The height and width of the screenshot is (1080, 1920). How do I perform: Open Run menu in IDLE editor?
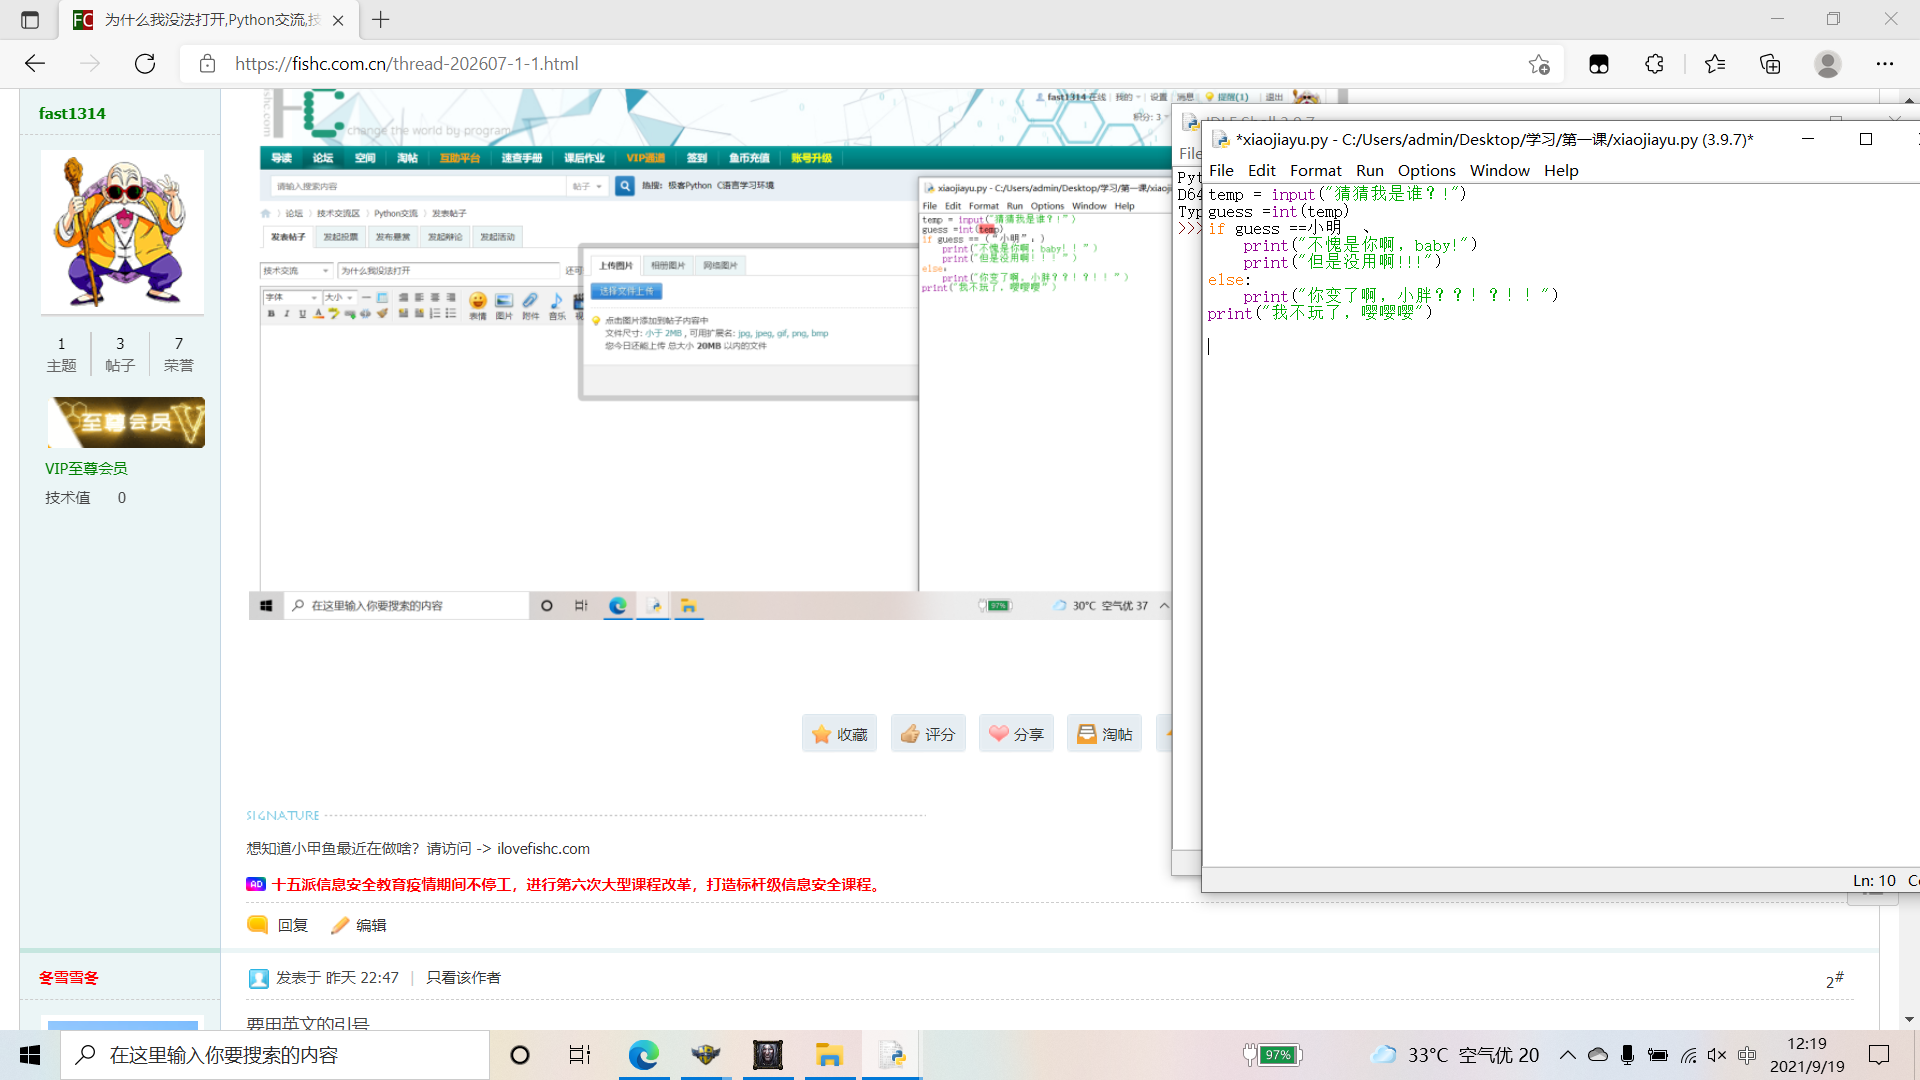point(1369,171)
